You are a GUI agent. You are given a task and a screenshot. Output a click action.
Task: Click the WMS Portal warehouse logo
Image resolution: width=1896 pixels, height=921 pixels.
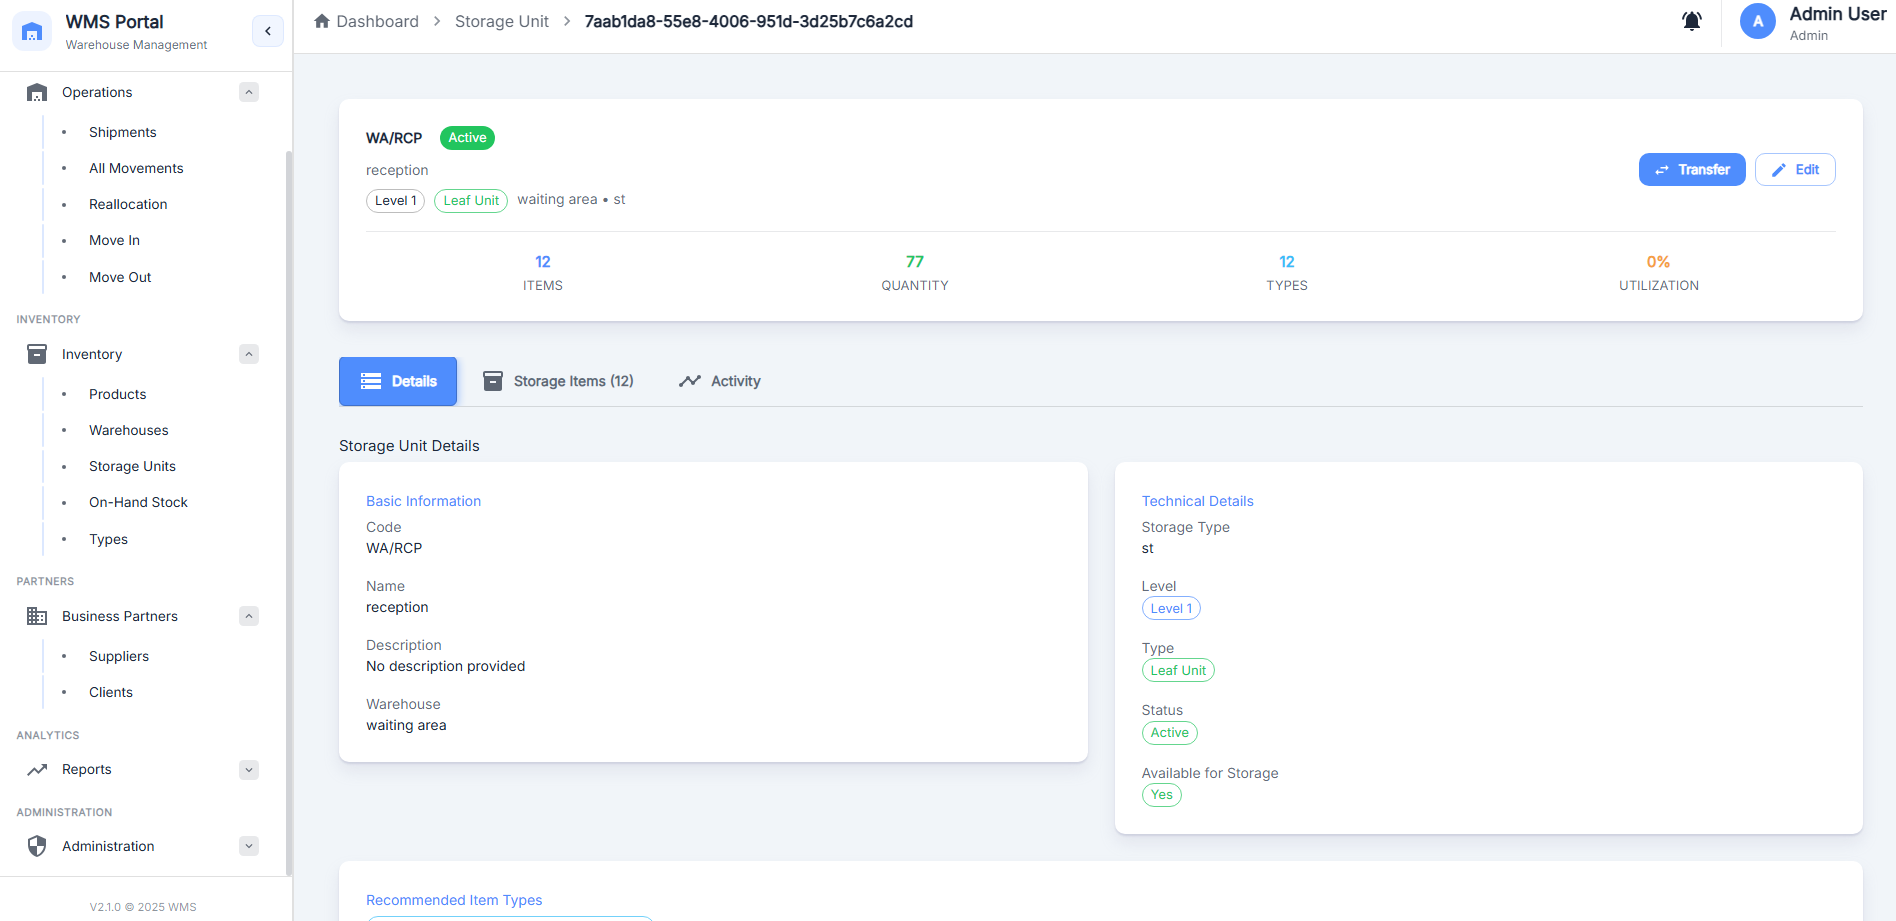[x=32, y=32]
